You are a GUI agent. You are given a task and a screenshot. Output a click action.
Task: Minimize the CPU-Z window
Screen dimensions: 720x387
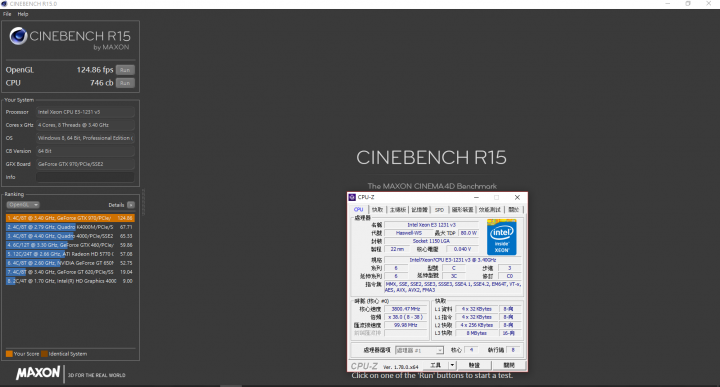(476, 197)
